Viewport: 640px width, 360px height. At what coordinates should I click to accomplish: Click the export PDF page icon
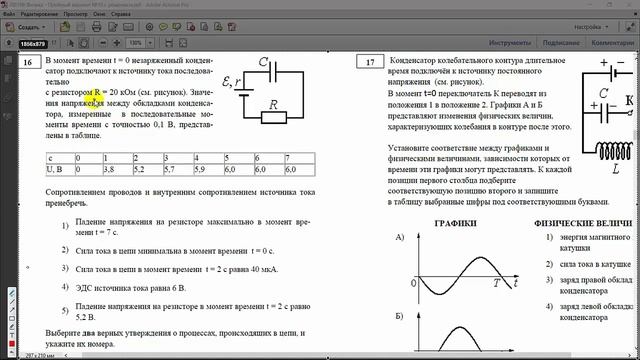[218, 27]
